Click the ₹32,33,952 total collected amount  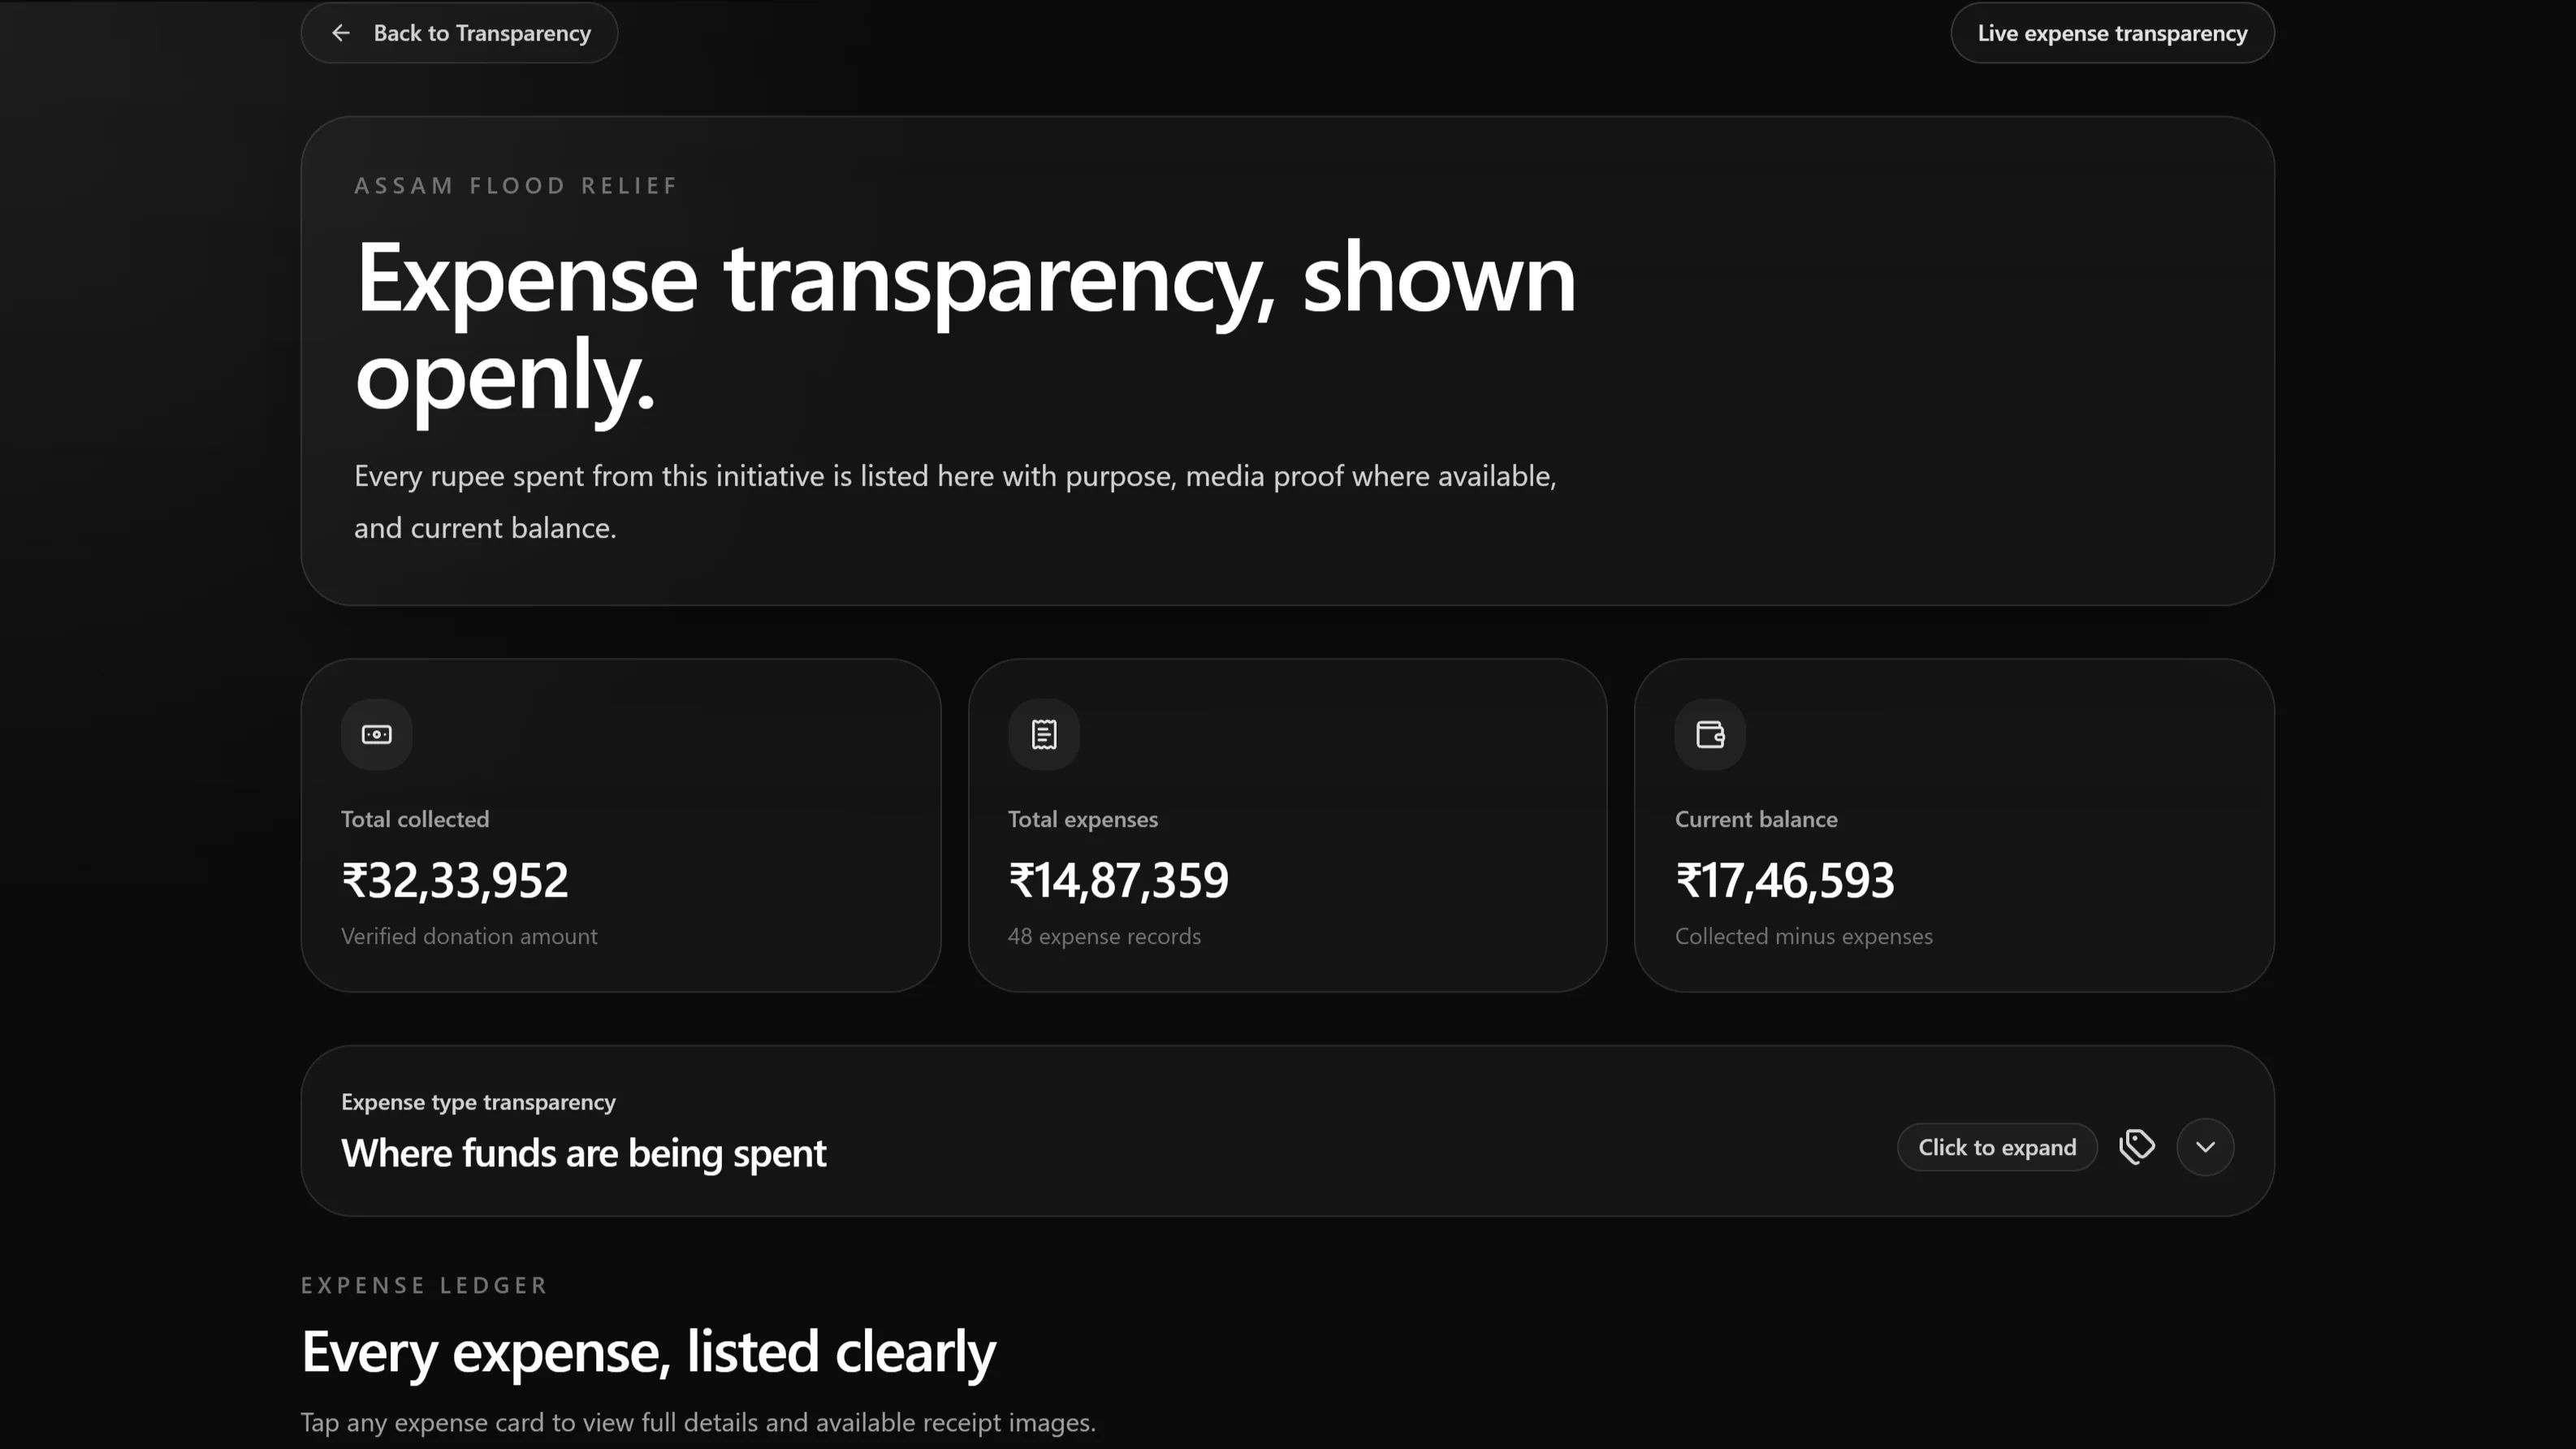(x=455, y=881)
